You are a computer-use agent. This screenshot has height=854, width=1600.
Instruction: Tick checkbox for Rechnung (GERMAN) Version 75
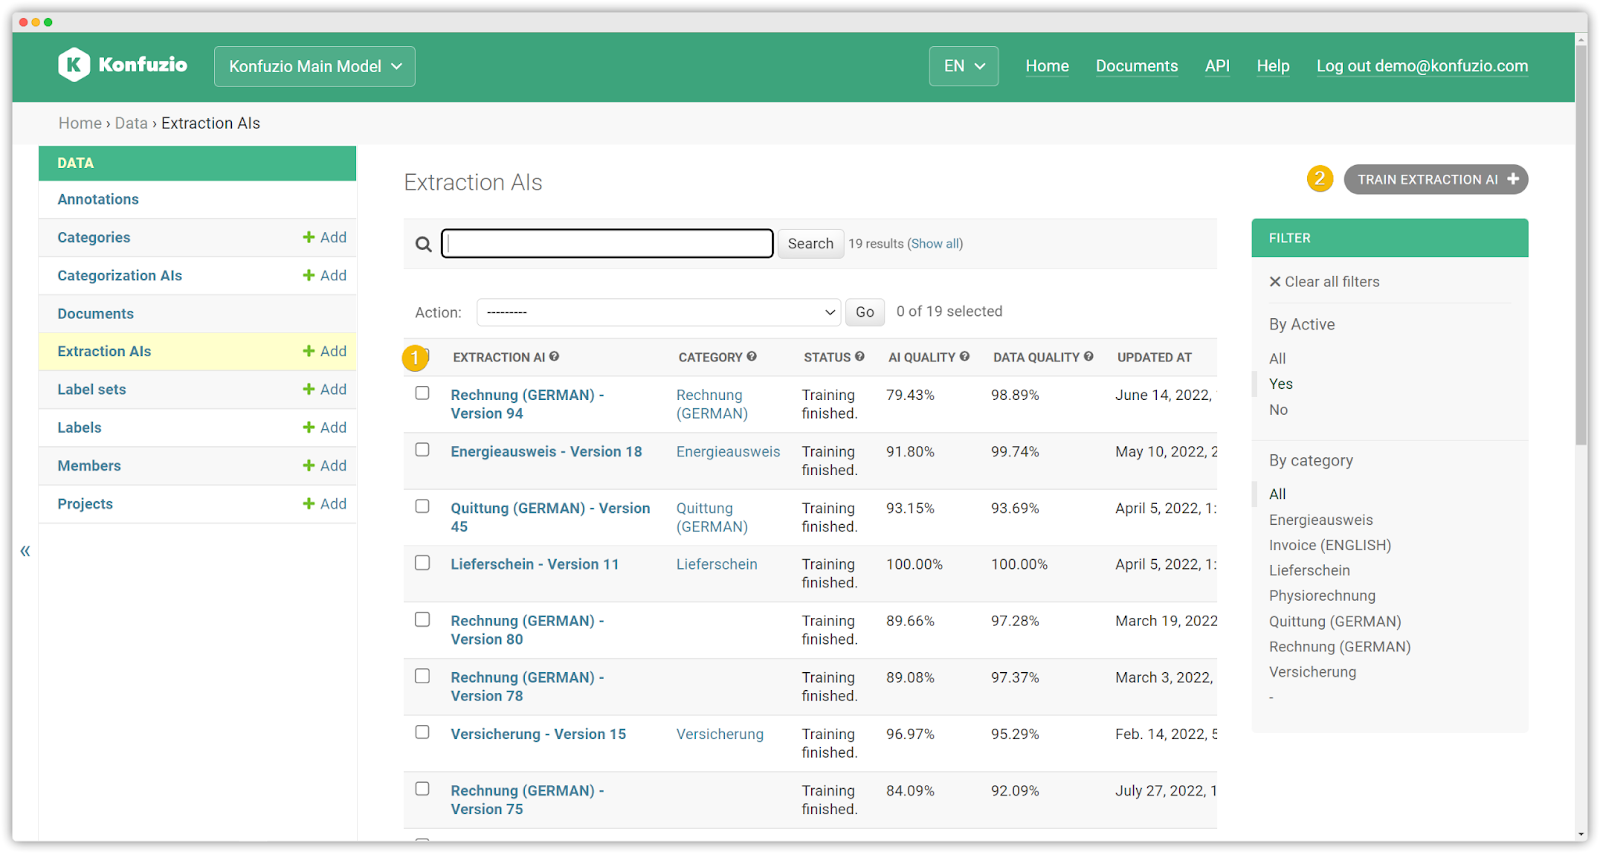click(x=423, y=789)
